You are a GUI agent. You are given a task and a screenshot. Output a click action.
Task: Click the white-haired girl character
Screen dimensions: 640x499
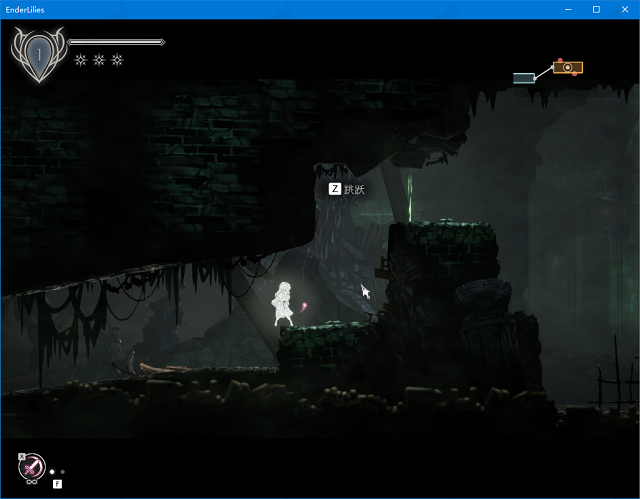point(282,304)
